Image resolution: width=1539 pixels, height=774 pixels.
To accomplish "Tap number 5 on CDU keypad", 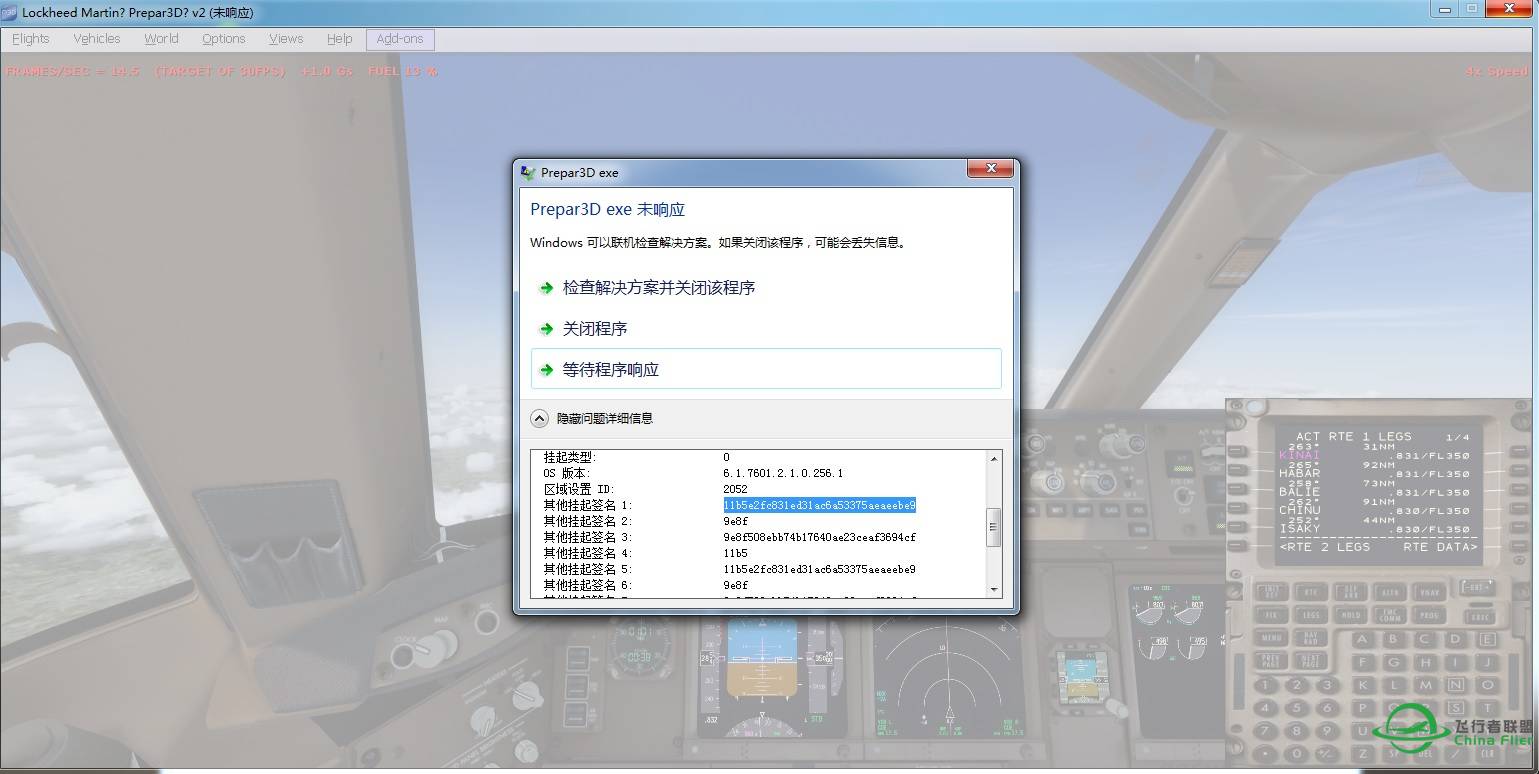I will (1297, 708).
